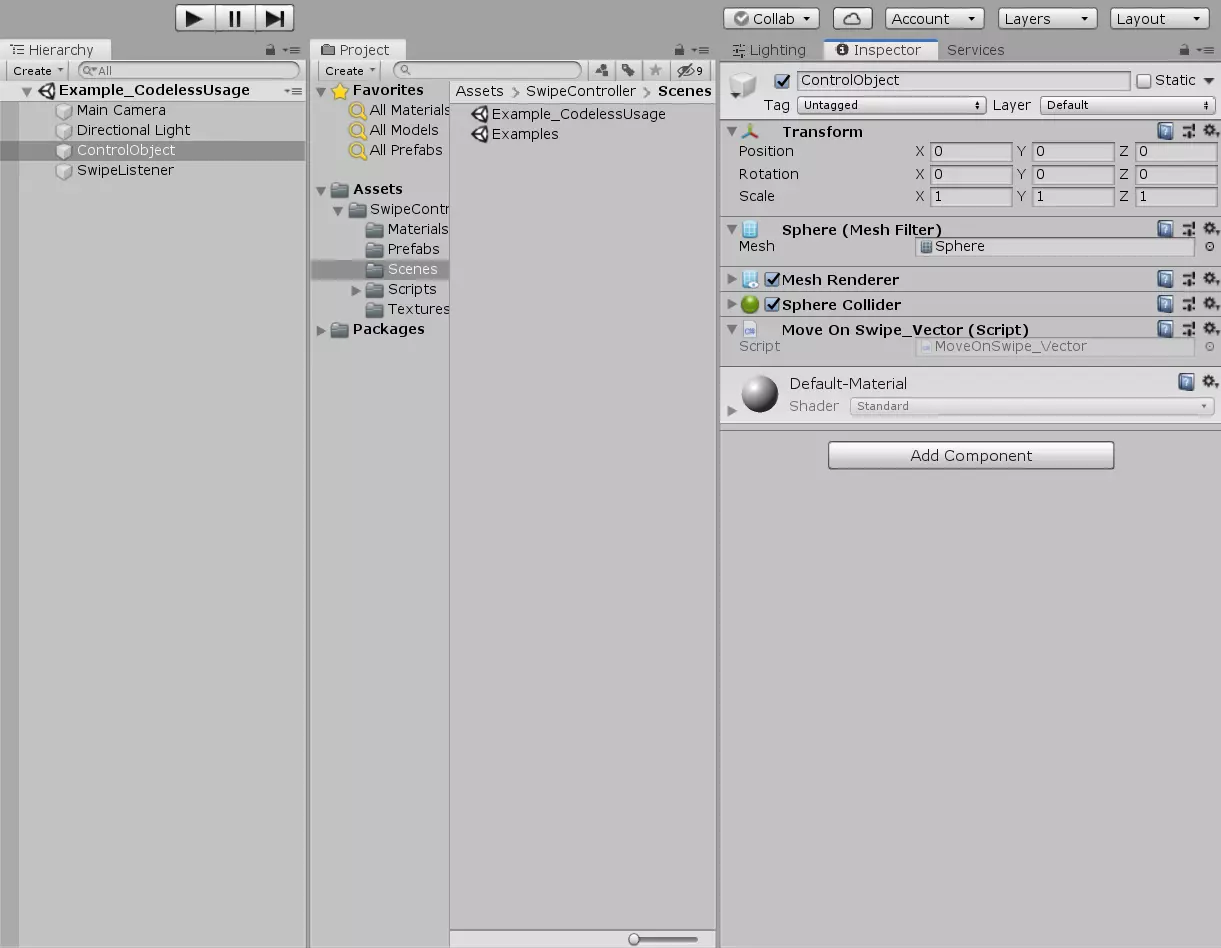
Task: Select the Hierarchy tab
Action: (53, 50)
